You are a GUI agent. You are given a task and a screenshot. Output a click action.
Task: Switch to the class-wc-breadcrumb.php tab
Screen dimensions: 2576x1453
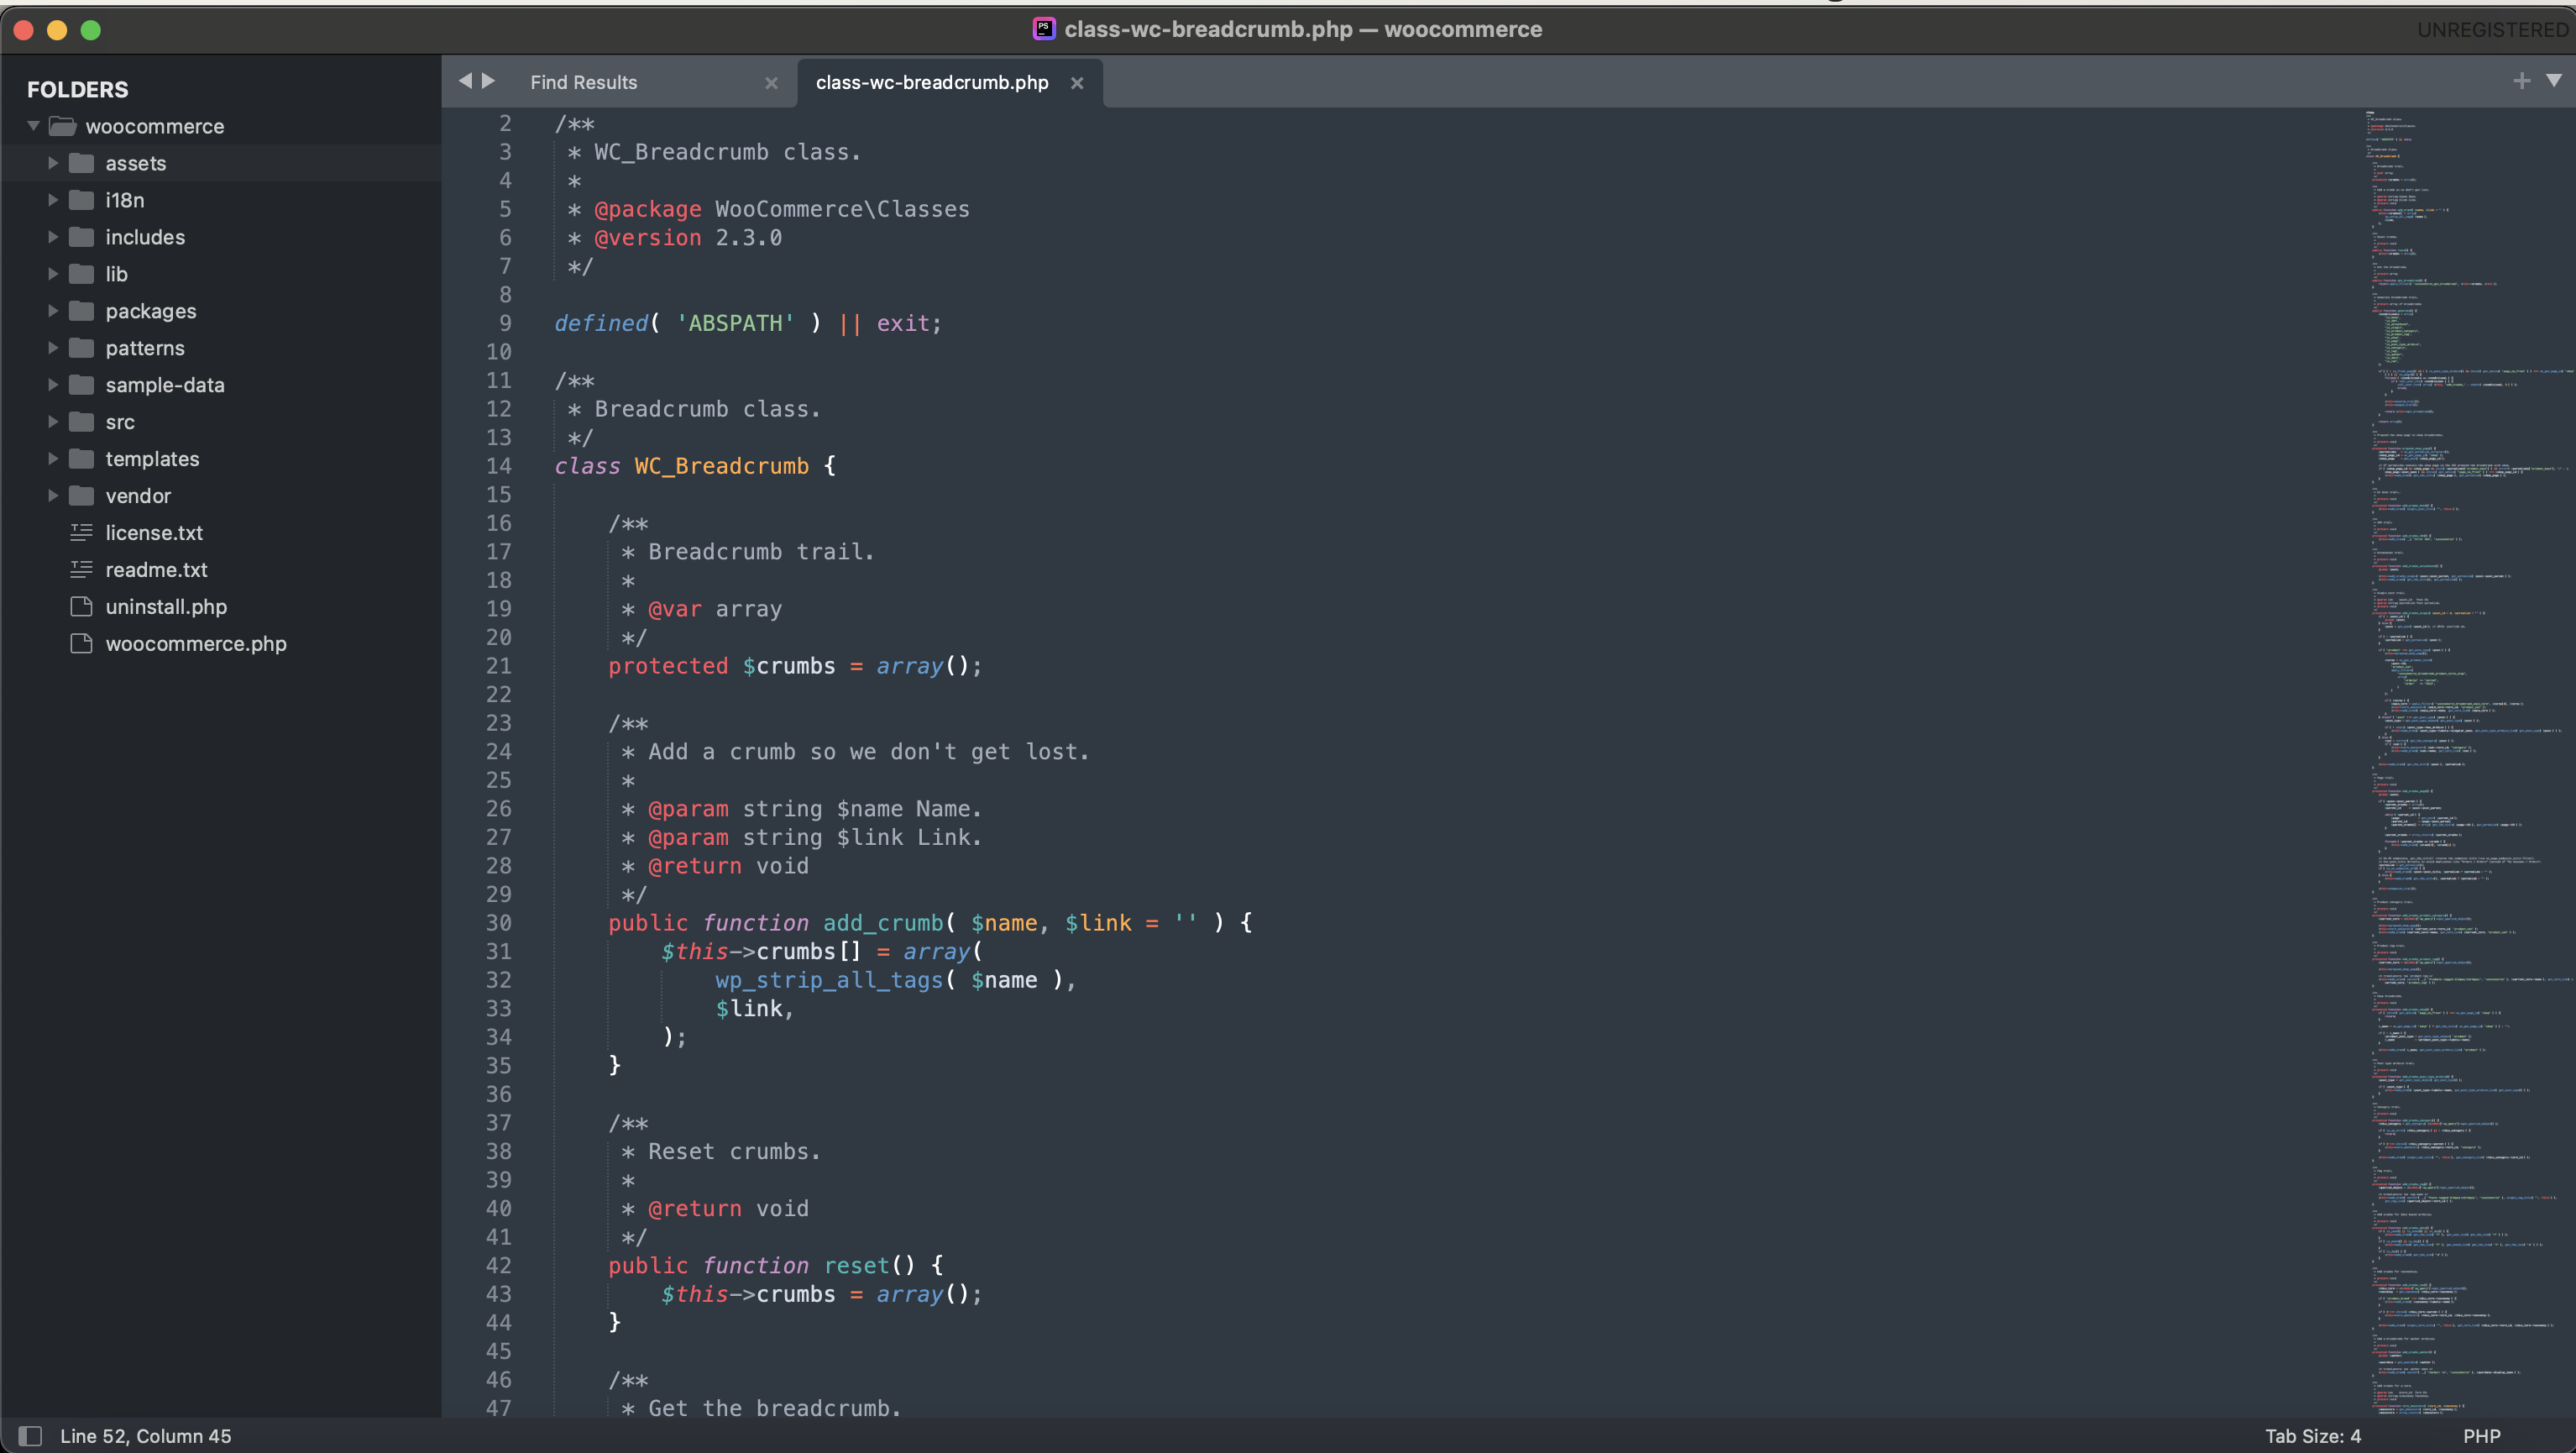[932, 83]
